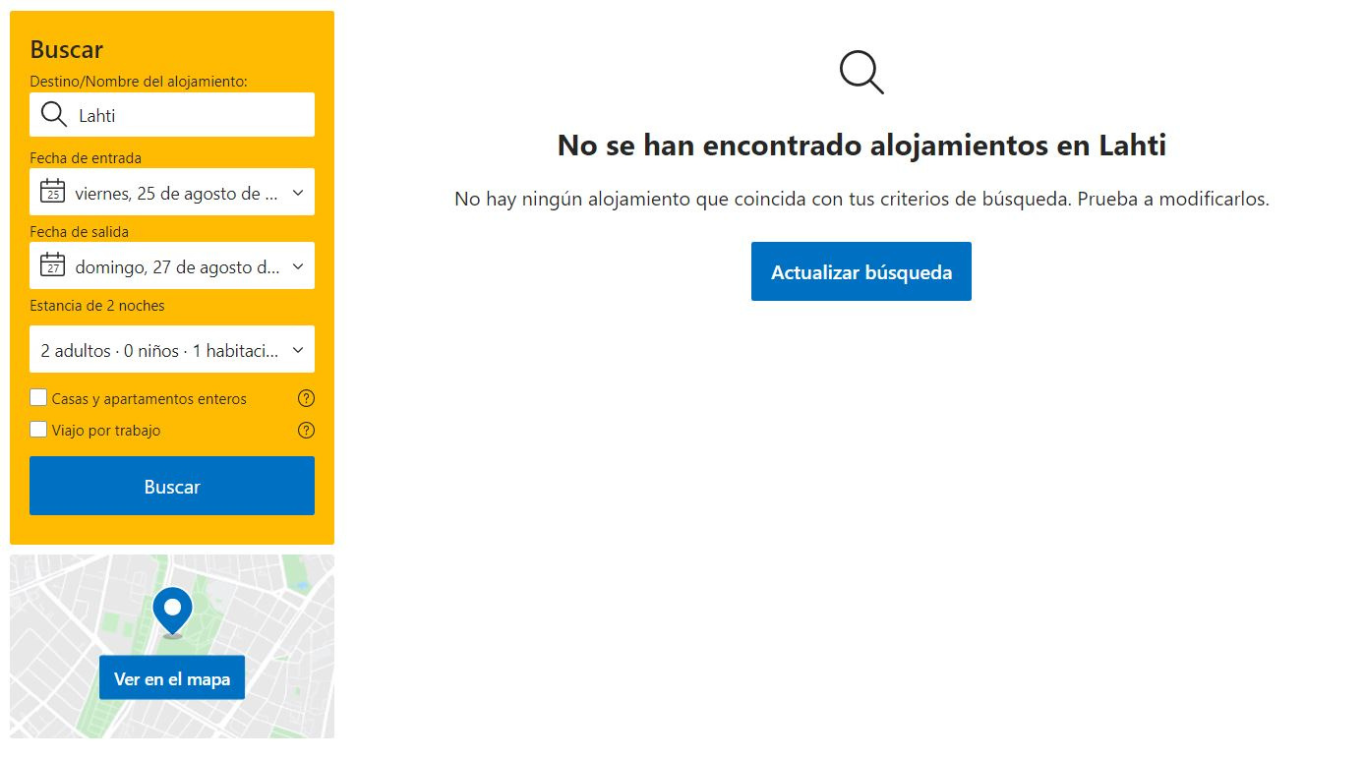
Task: Click the magnifier icon in the destination field
Action: 53,115
